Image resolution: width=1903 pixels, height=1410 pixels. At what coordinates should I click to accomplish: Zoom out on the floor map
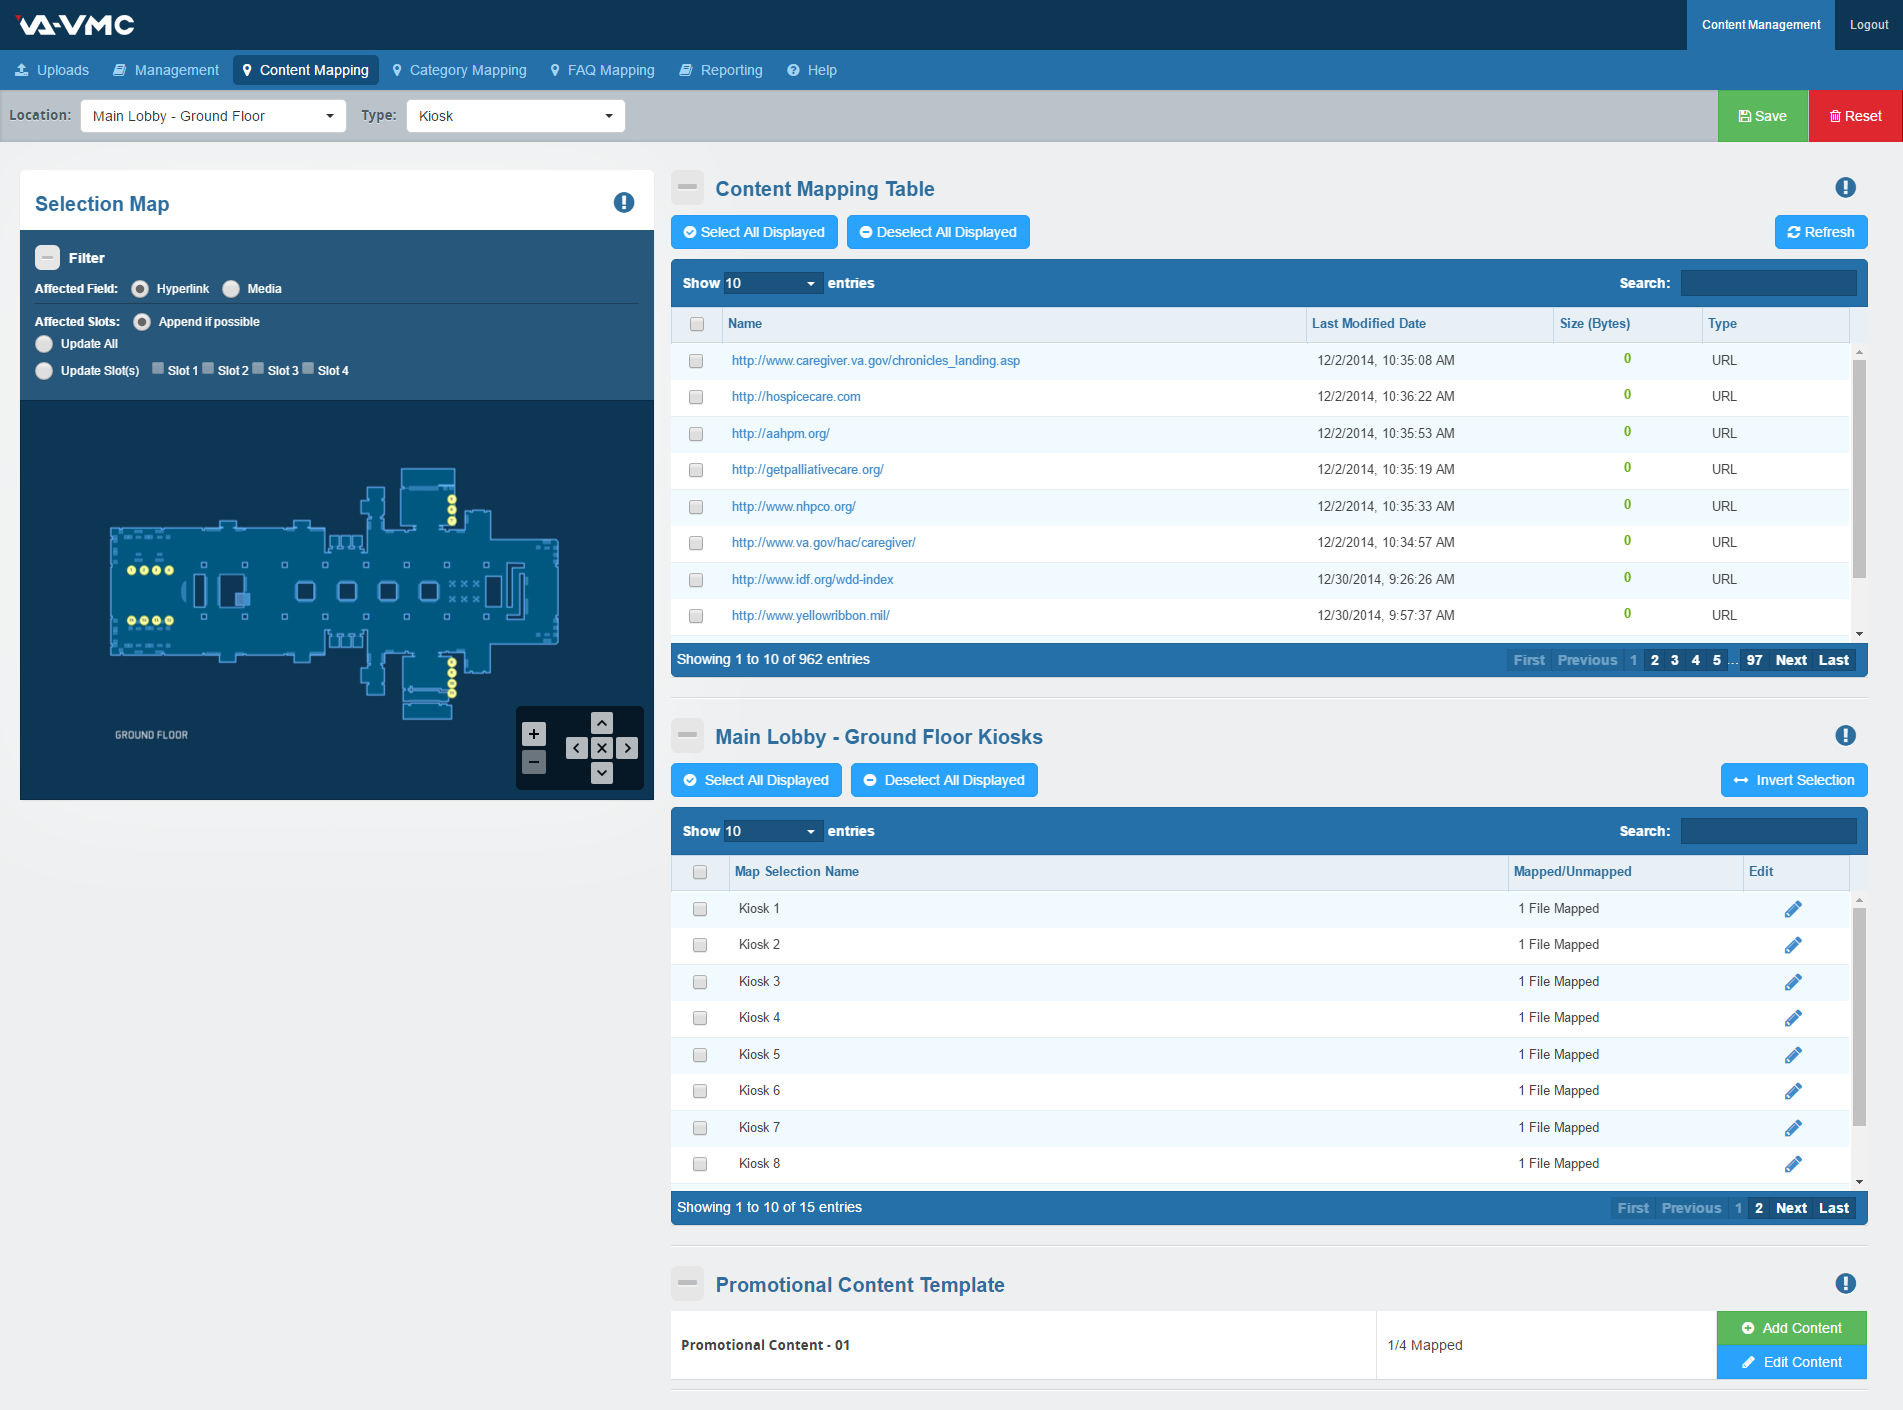(534, 763)
